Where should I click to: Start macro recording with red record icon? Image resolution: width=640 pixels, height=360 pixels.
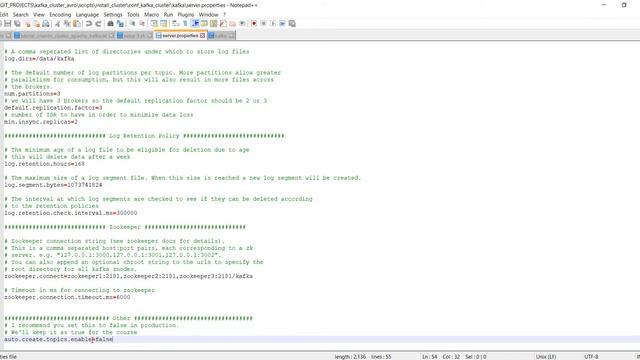point(254,24)
